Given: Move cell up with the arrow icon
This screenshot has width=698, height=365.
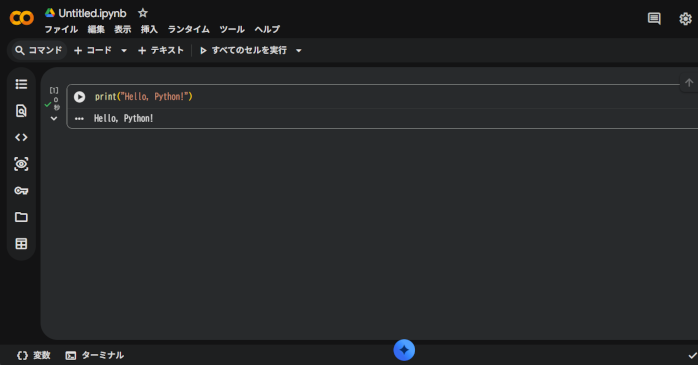Looking at the screenshot, I should [x=689, y=83].
